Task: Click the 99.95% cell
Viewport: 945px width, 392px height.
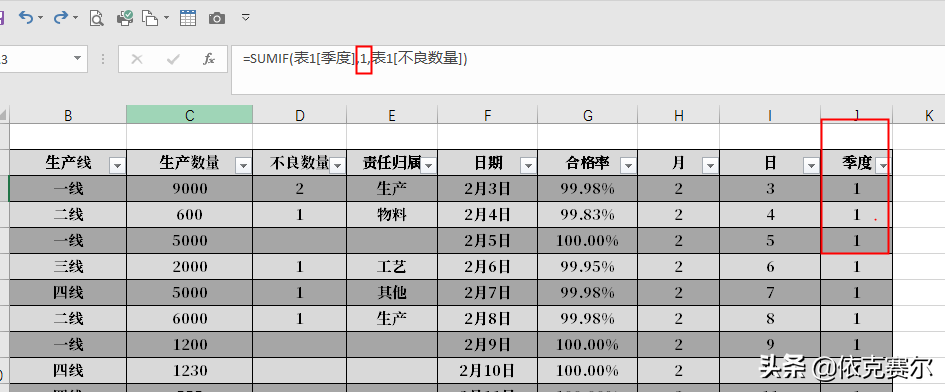Action: point(588,267)
